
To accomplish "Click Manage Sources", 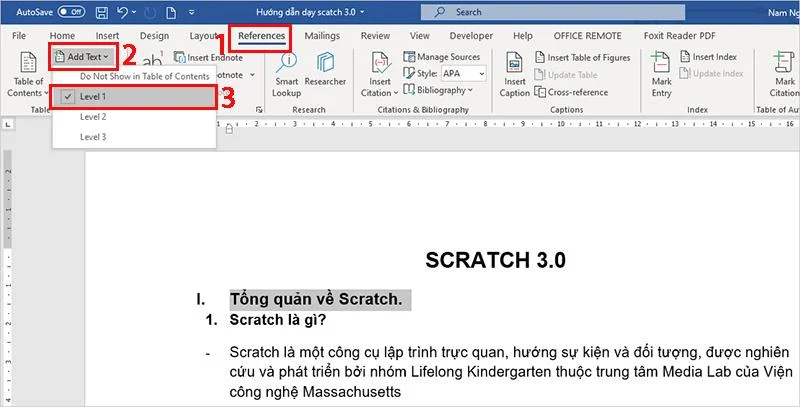I will pos(442,57).
